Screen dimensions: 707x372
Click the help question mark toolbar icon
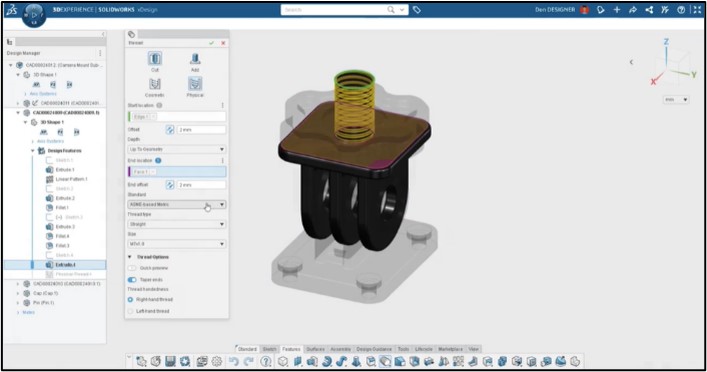pyautogui.click(x=266, y=361)
